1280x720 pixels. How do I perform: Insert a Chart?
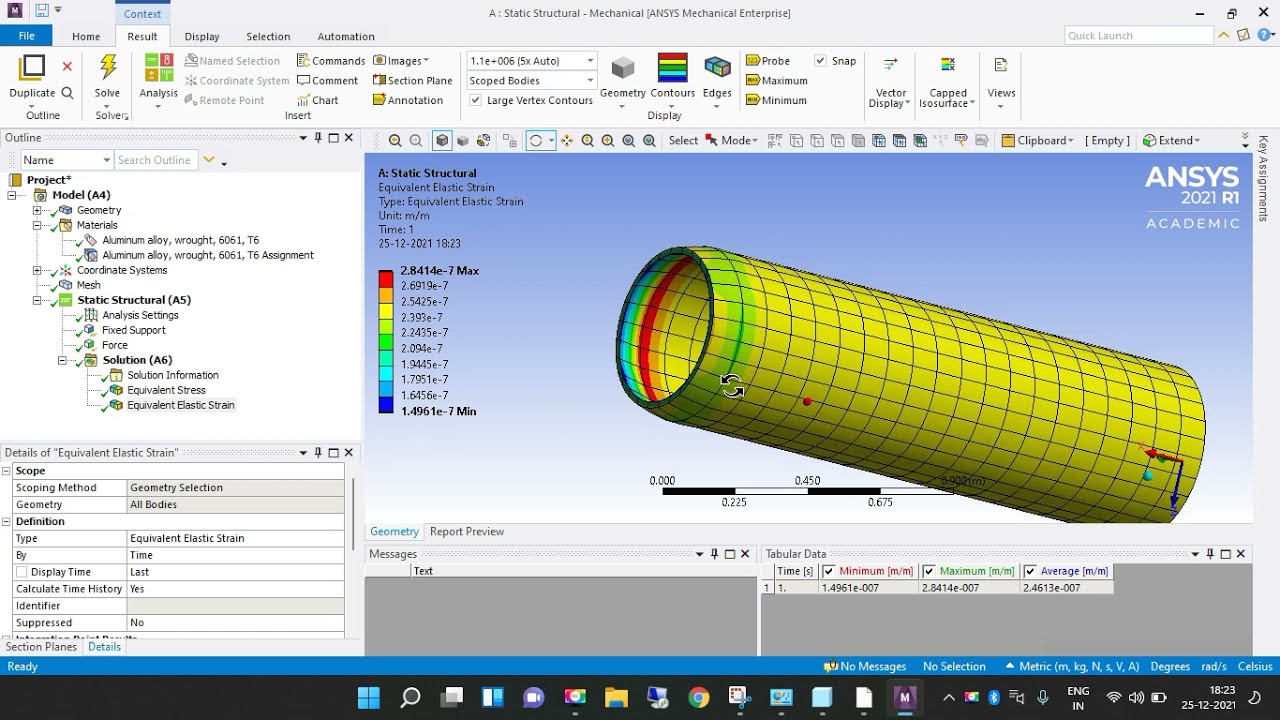click(x=318, y=101)
